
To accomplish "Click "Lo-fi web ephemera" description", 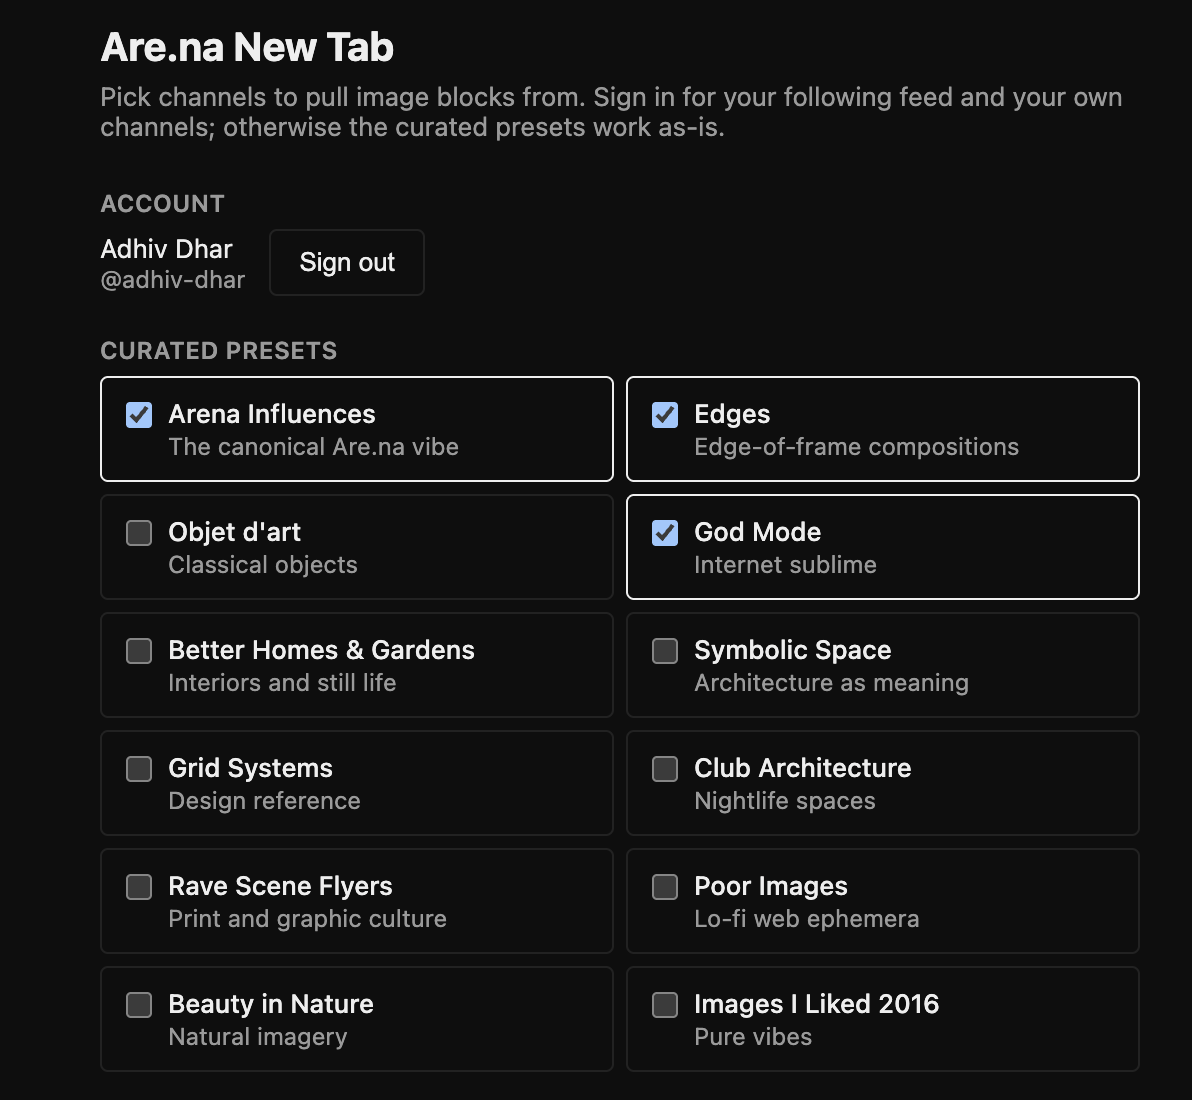I will [x=807, y=918].
